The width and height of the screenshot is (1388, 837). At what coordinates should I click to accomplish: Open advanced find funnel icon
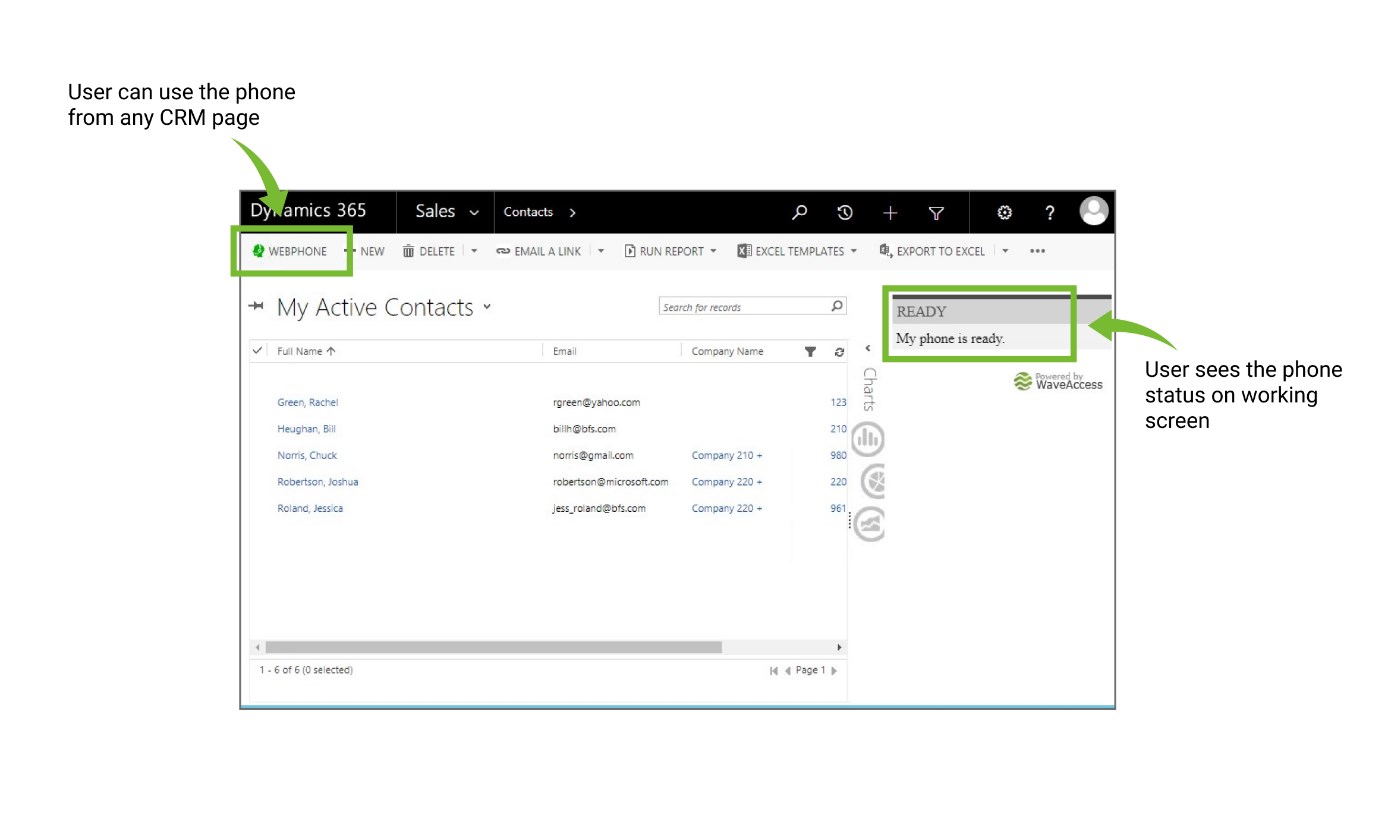[936, 212]
